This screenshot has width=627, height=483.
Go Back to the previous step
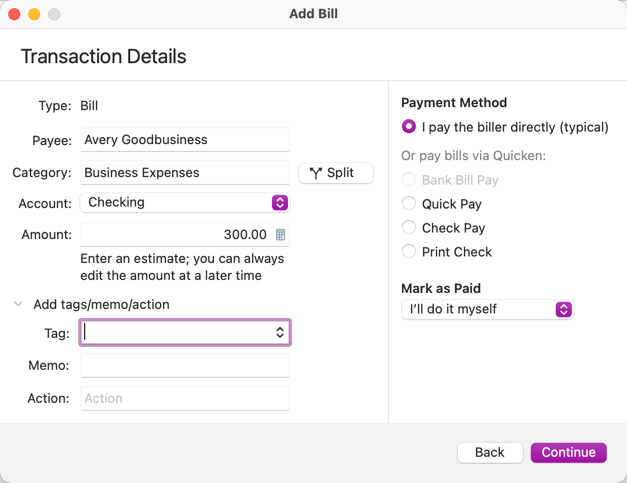point(489,452)
